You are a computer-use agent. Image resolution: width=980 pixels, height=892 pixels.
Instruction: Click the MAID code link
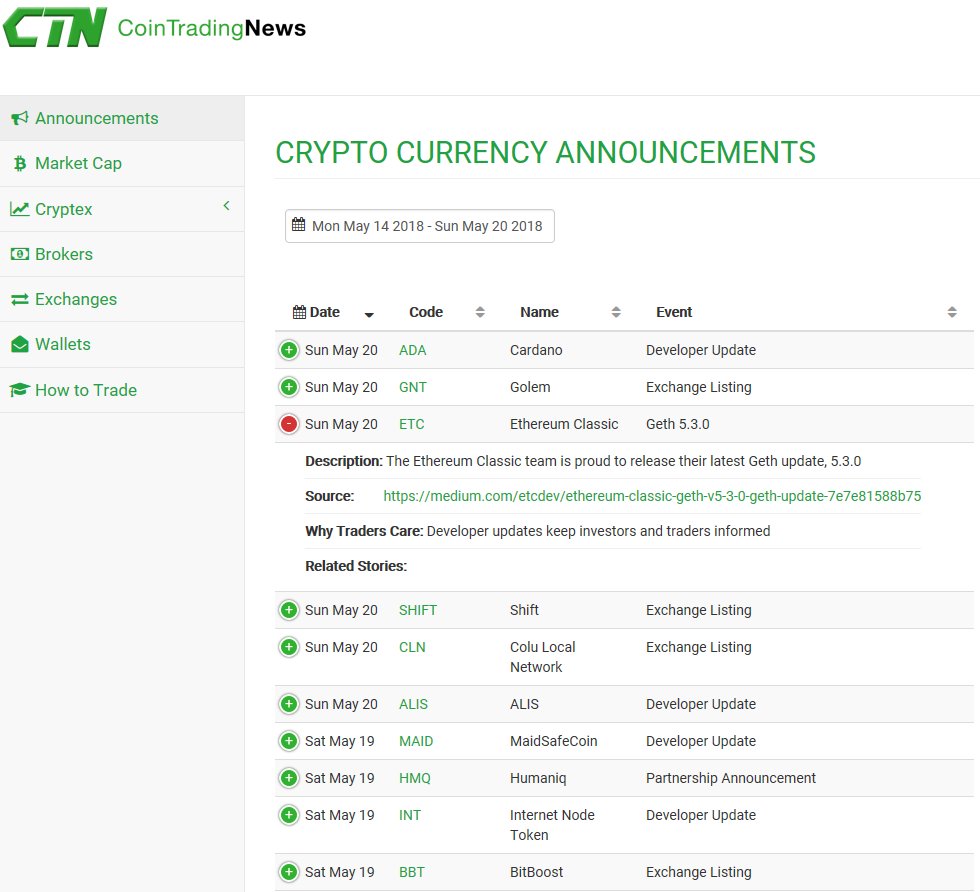pos(416,741)
